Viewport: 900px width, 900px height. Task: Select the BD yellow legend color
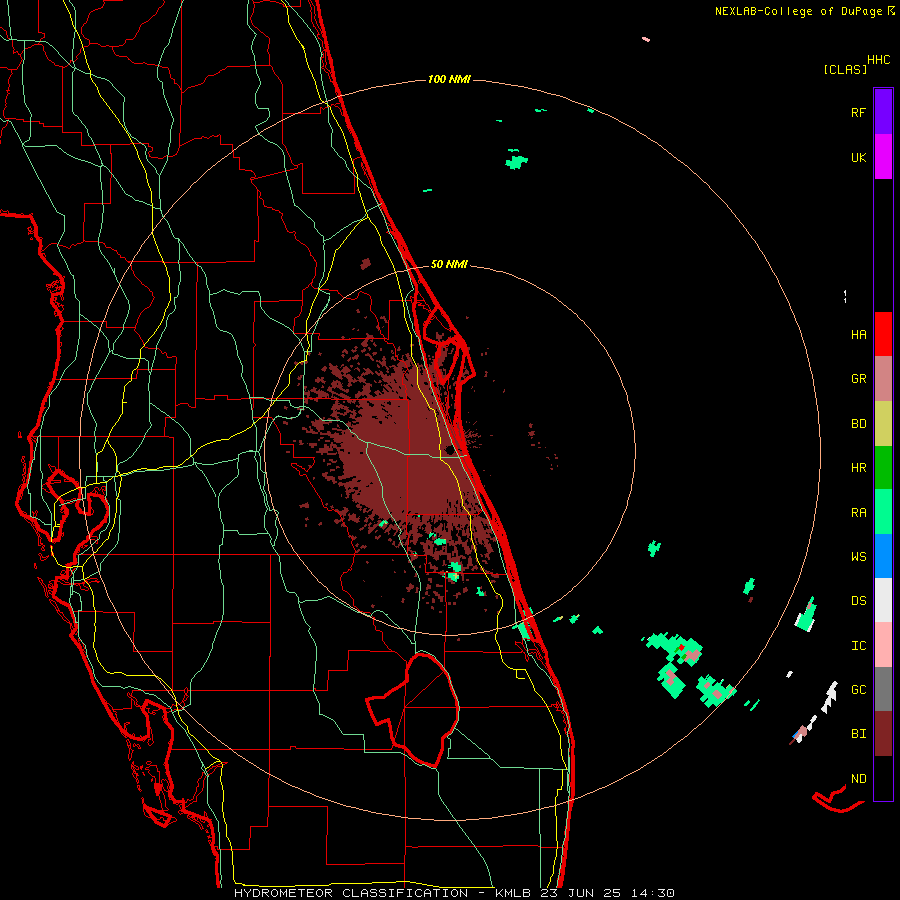[x=883, y=424]
